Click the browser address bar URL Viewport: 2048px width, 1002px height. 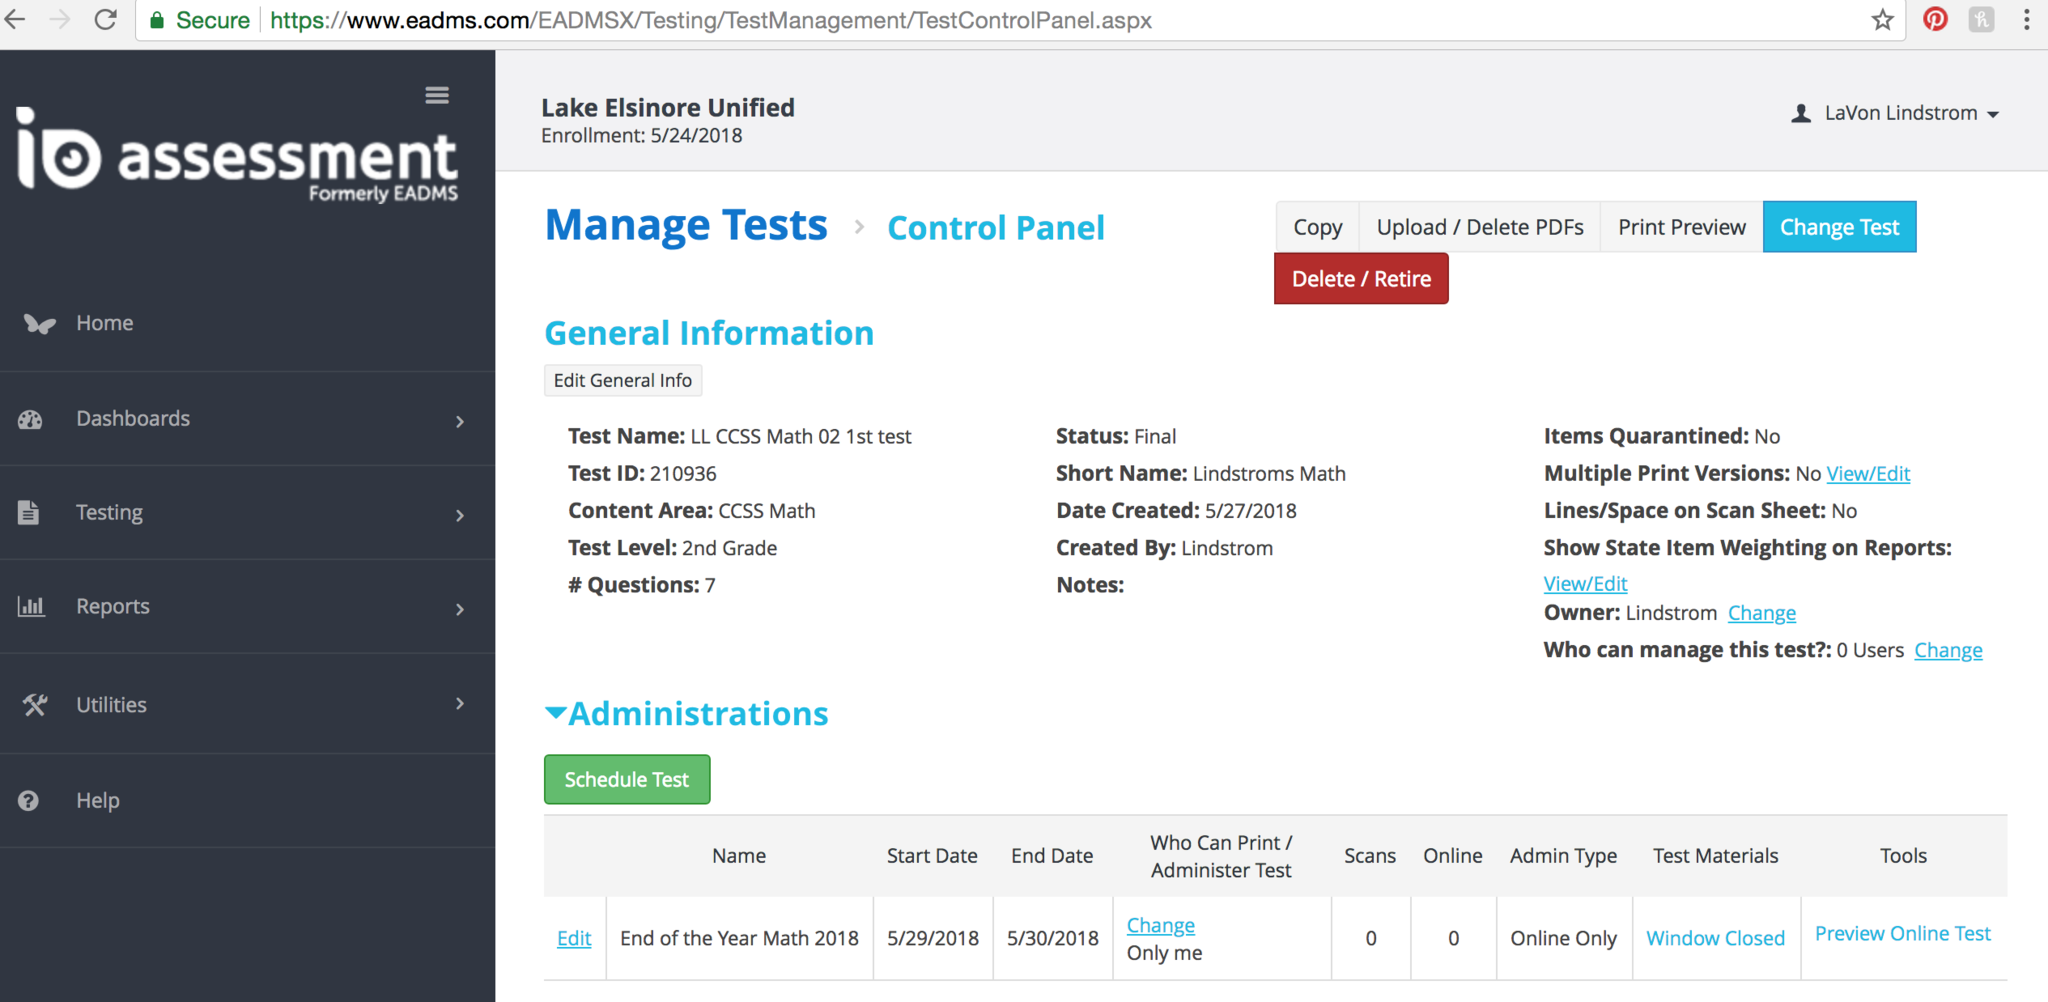tap(710, 20)
